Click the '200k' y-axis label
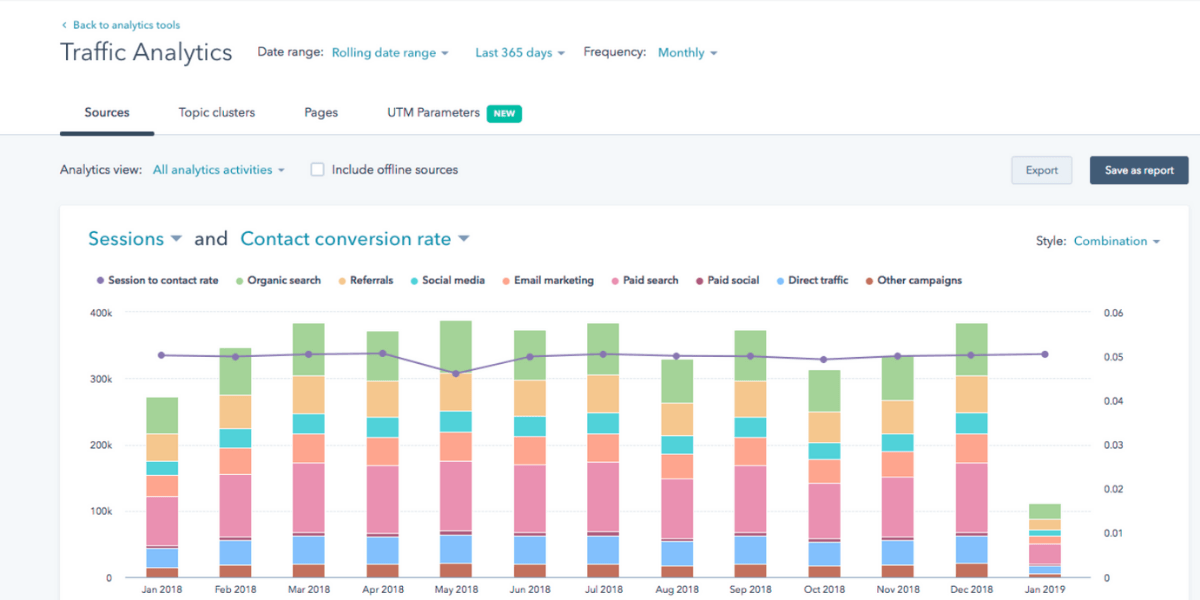The height and width of the screenshot is (600, 1200). click(x=99, y=445)
